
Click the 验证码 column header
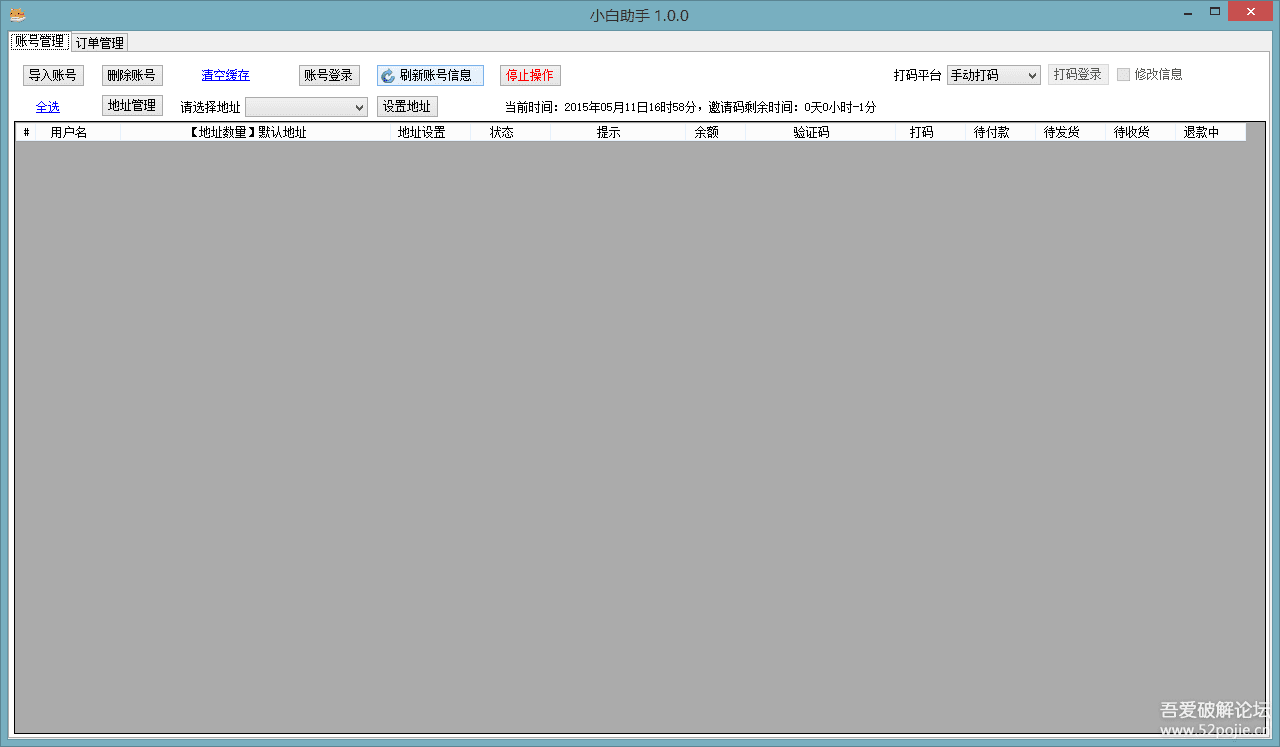(821, 132)
